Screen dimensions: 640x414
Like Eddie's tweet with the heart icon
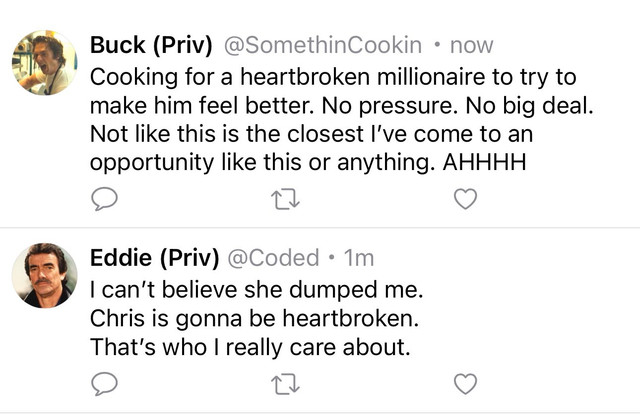465,384
